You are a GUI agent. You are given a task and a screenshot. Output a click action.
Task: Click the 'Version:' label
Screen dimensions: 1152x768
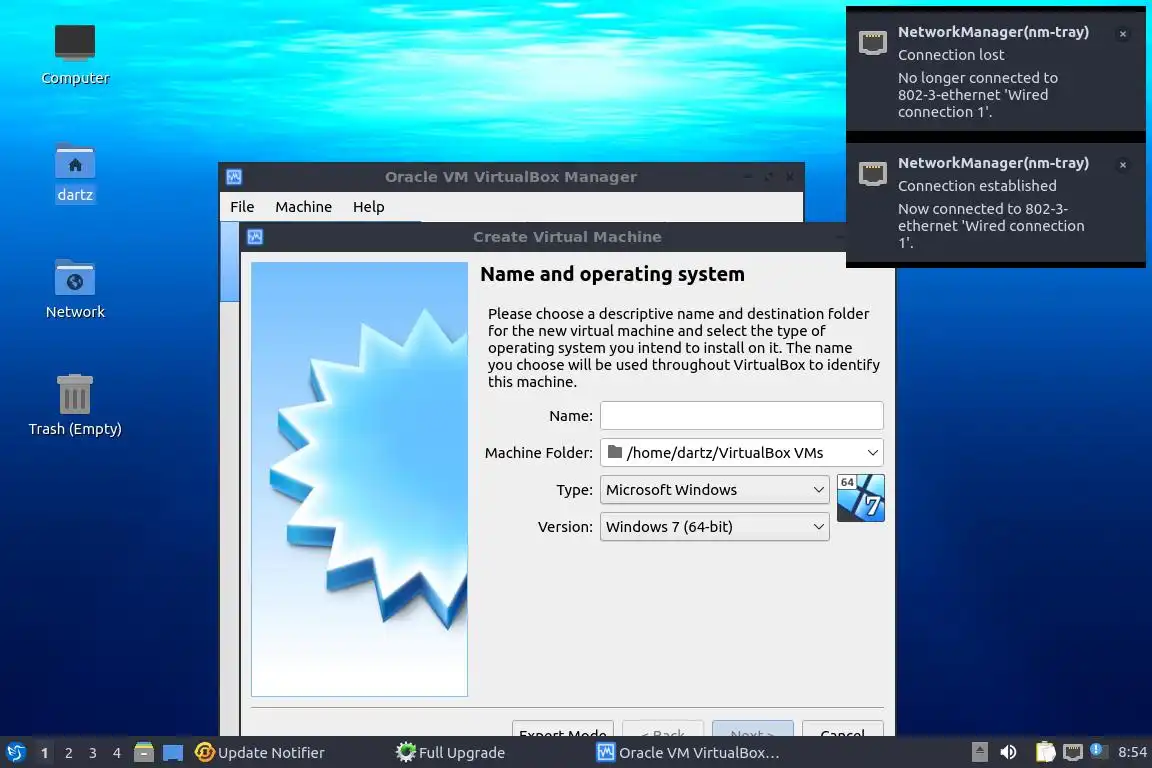(x=565, y=526)
